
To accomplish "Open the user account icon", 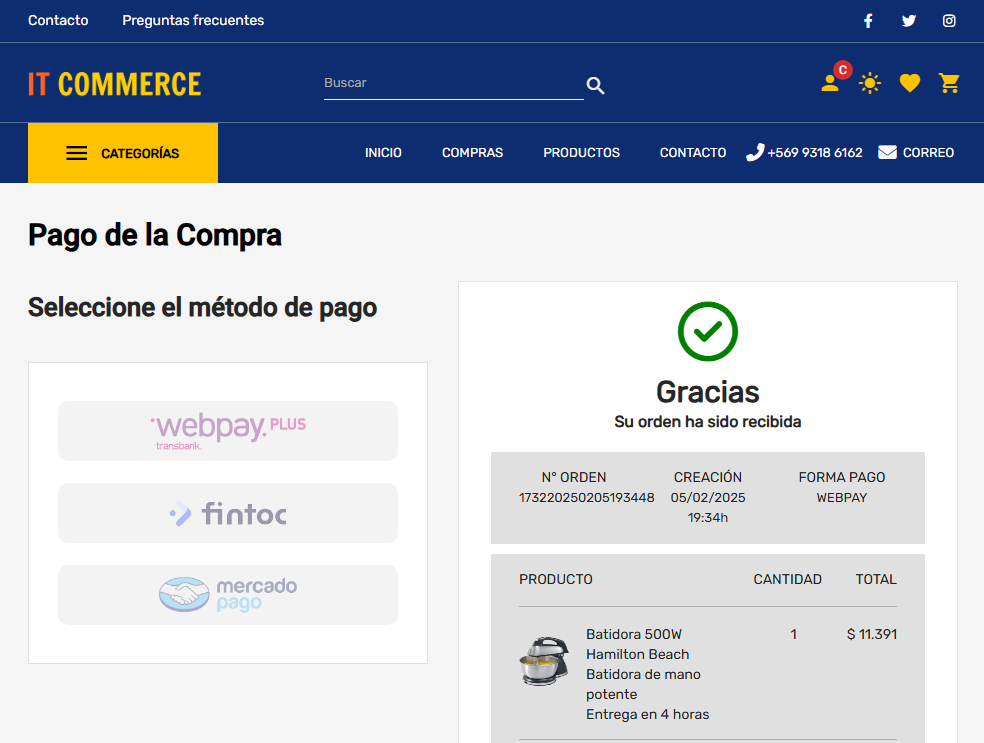I will [830, 84].
